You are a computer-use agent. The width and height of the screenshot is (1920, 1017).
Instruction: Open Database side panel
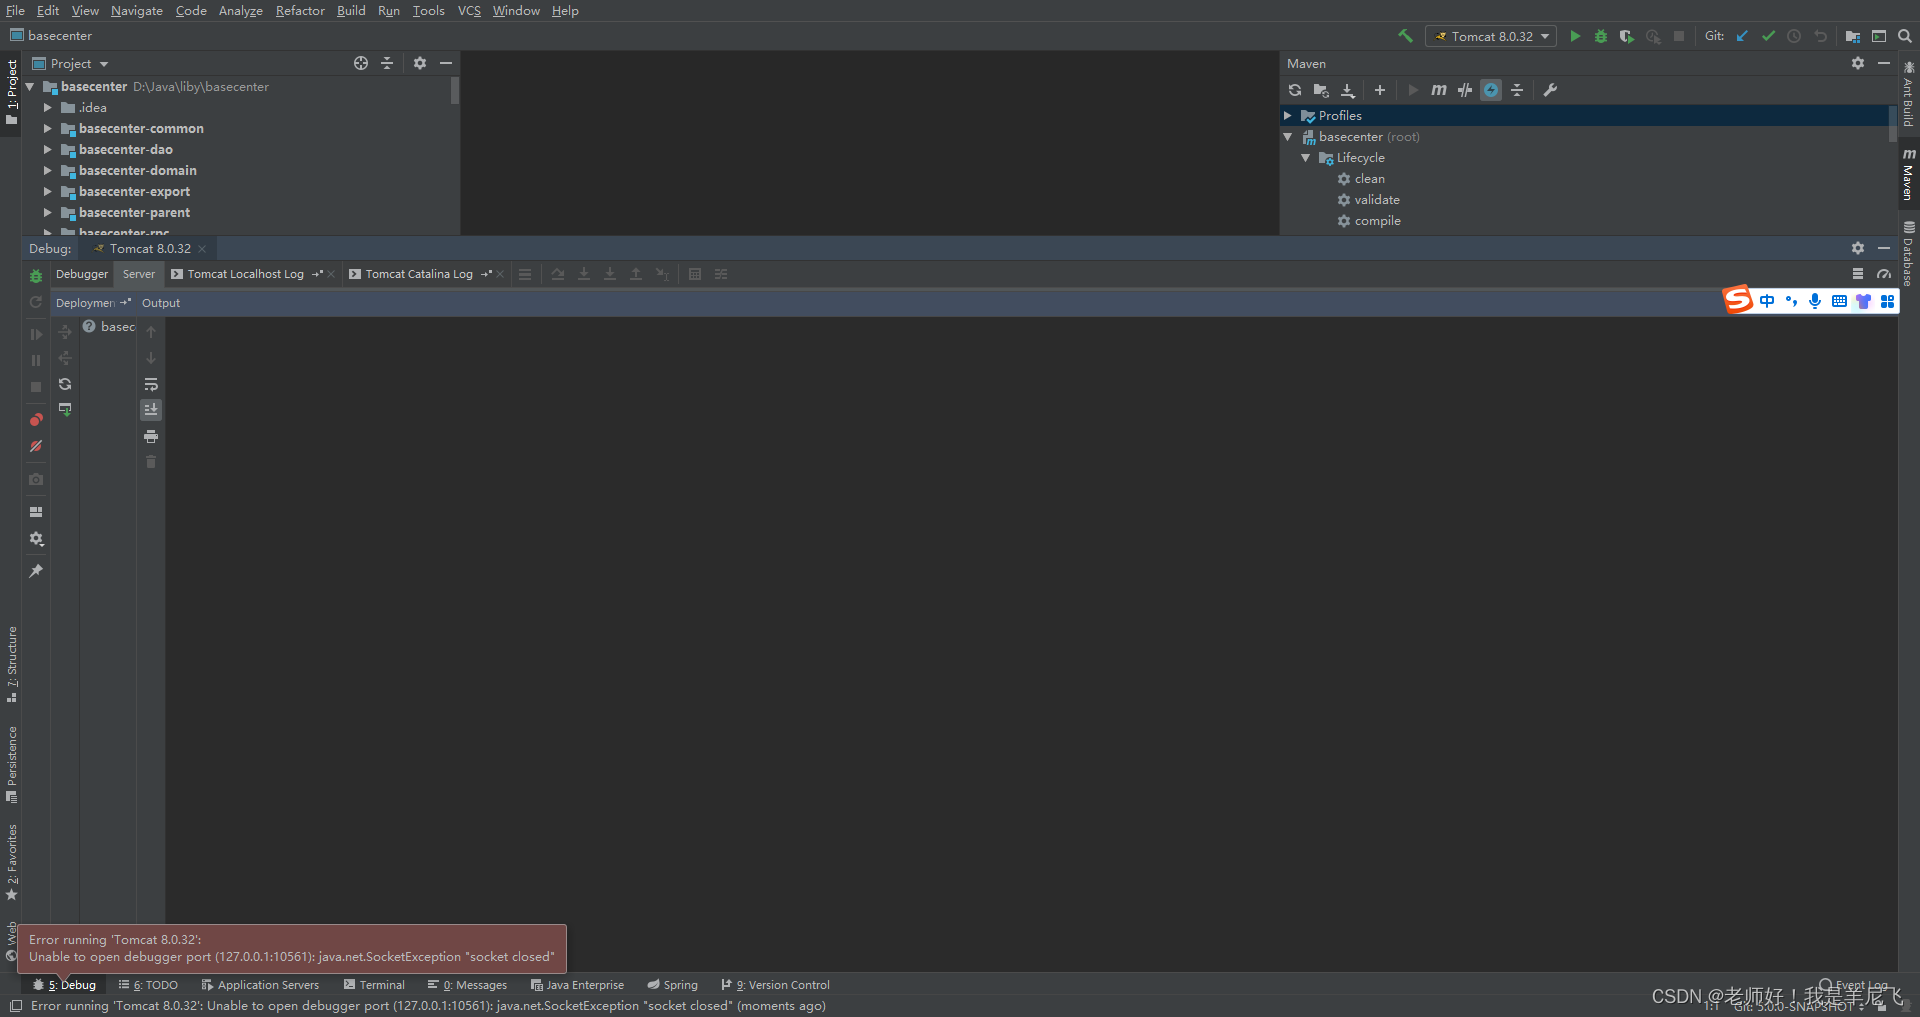coord(1909,254)
